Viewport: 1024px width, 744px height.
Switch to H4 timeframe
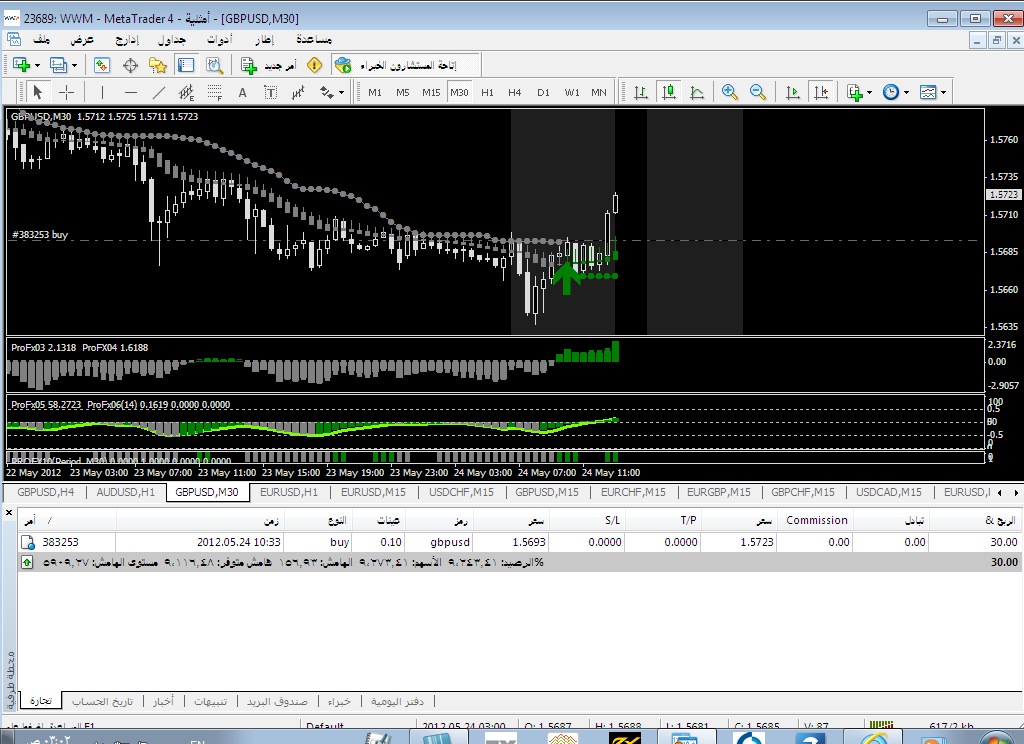pyautogui.click(x=515, y=92)
